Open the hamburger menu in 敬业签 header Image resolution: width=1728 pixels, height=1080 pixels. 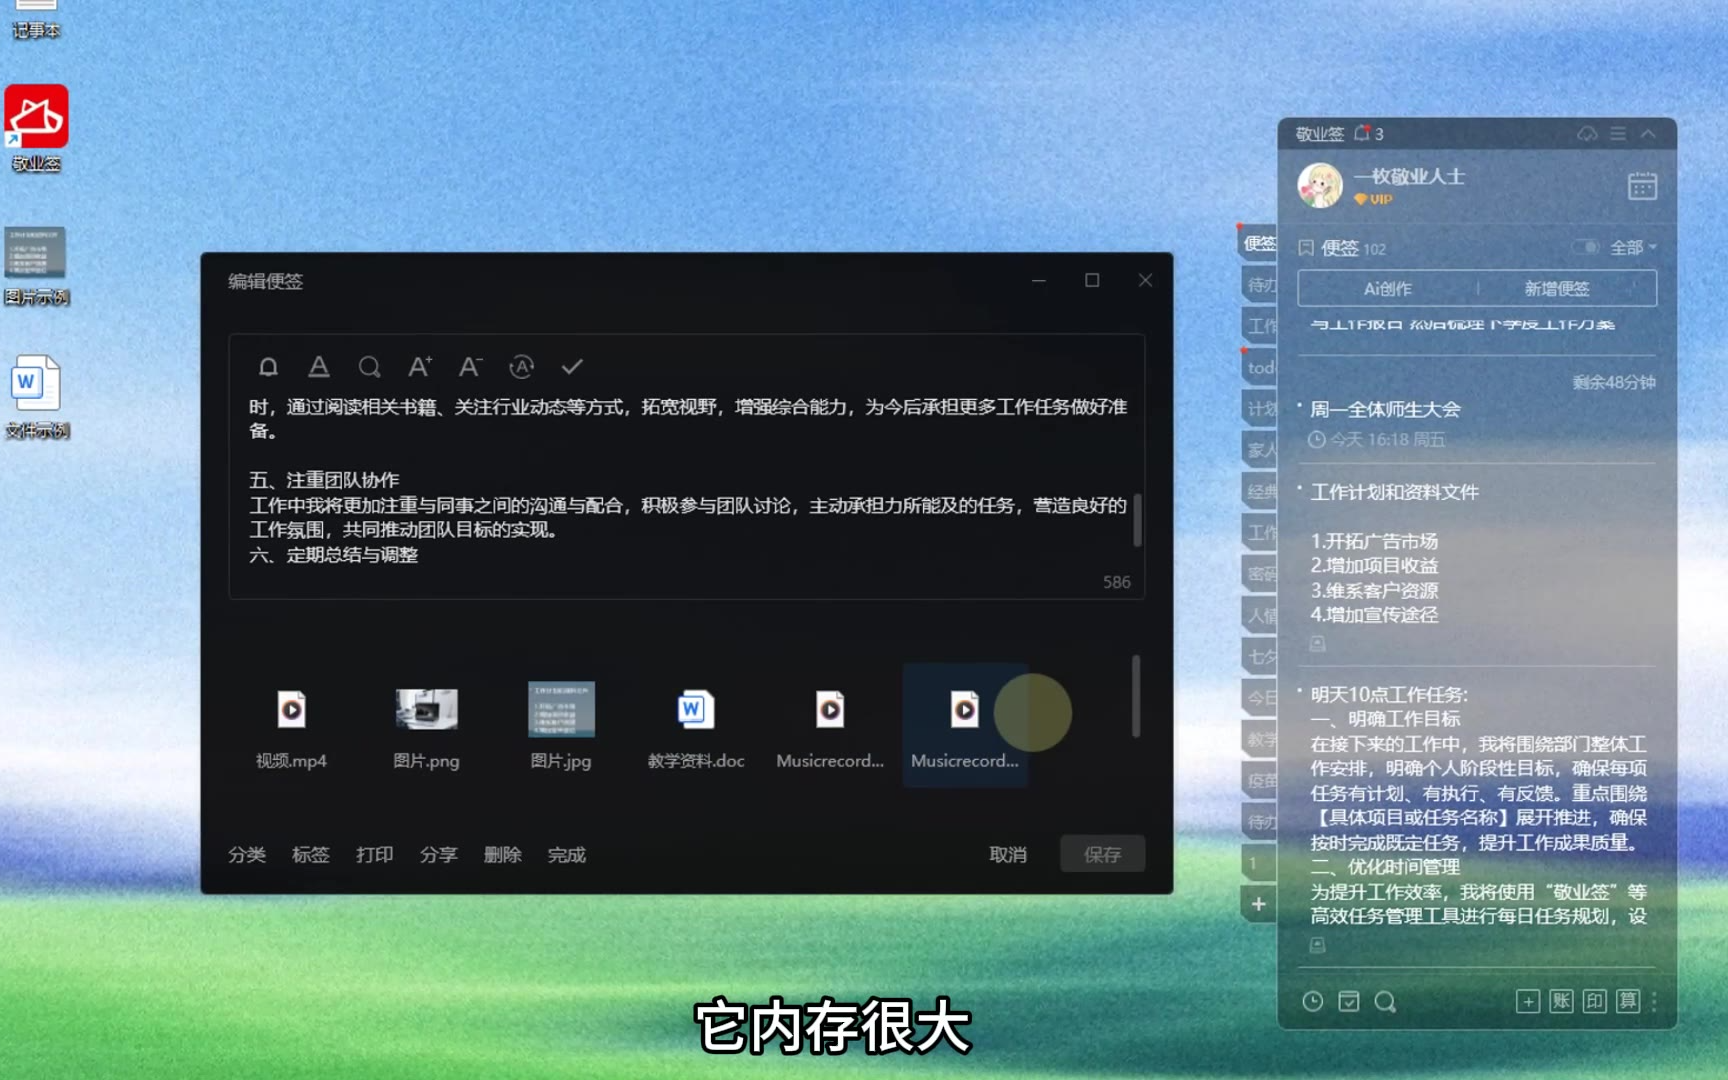(1618, 134)
